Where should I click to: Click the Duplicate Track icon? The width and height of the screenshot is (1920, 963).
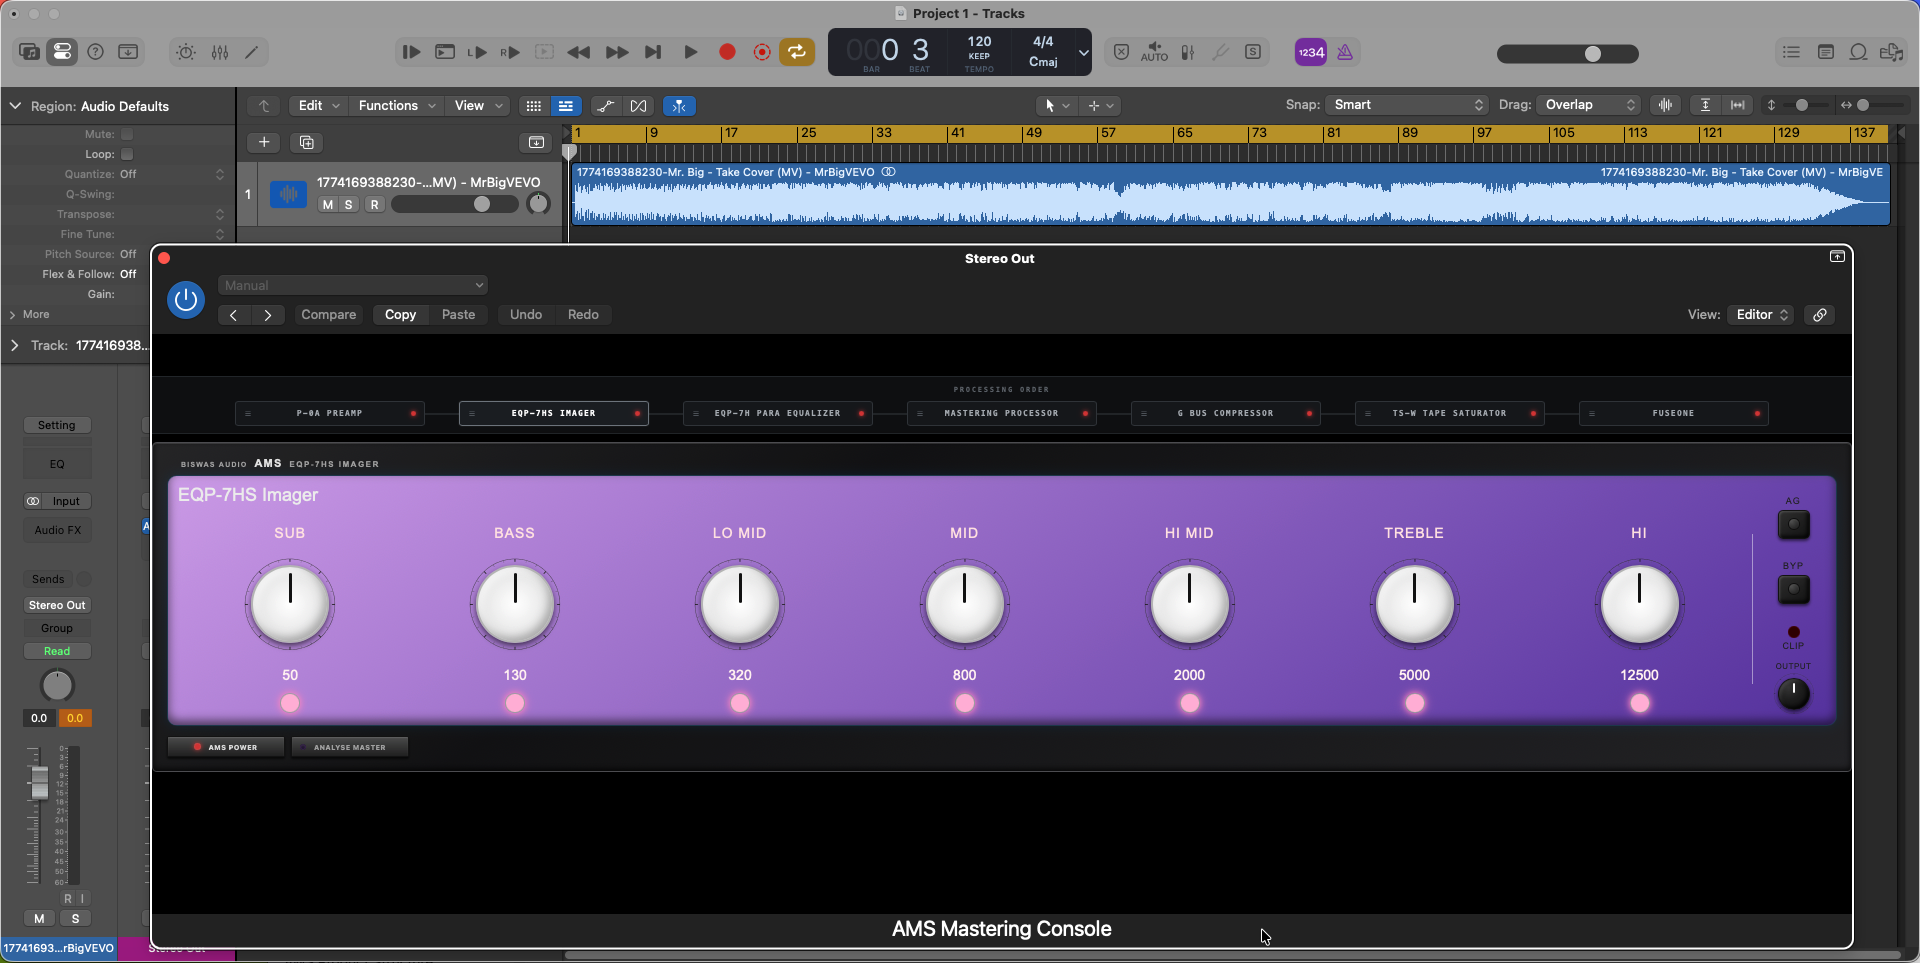(307, 142)
